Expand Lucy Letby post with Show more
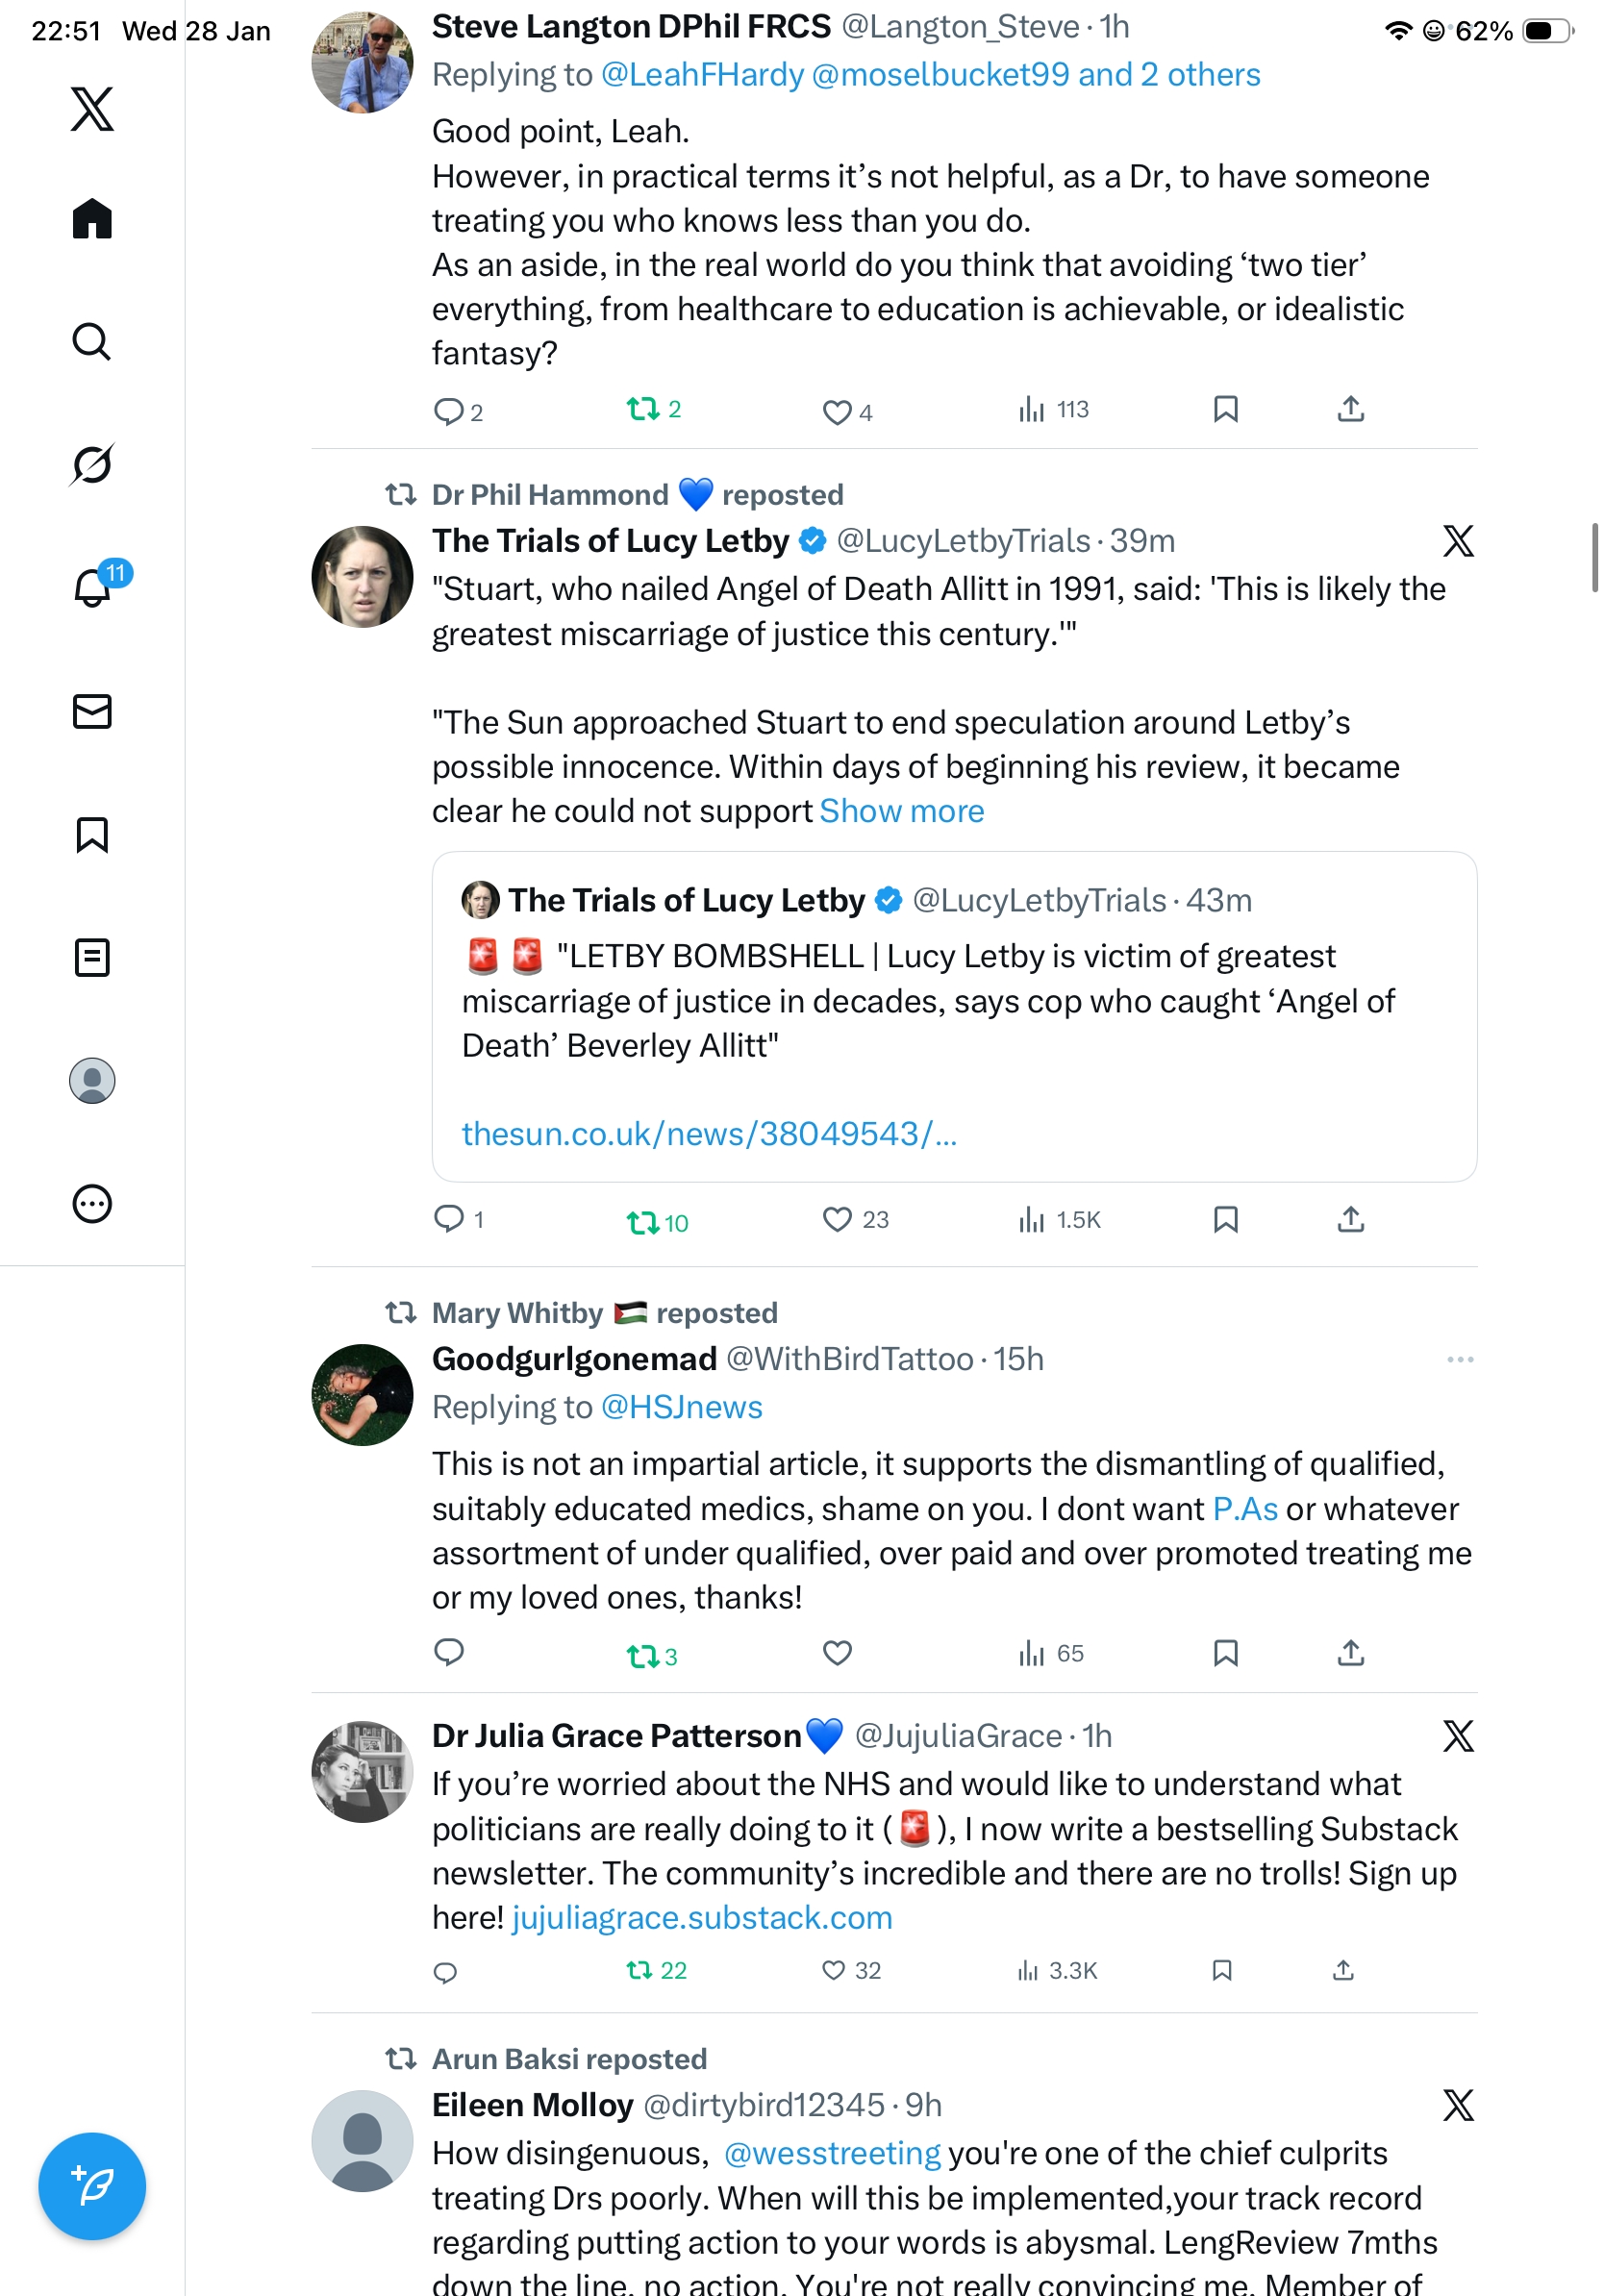The width and height of the screenshot is (1604, 2296). (901, 811)
